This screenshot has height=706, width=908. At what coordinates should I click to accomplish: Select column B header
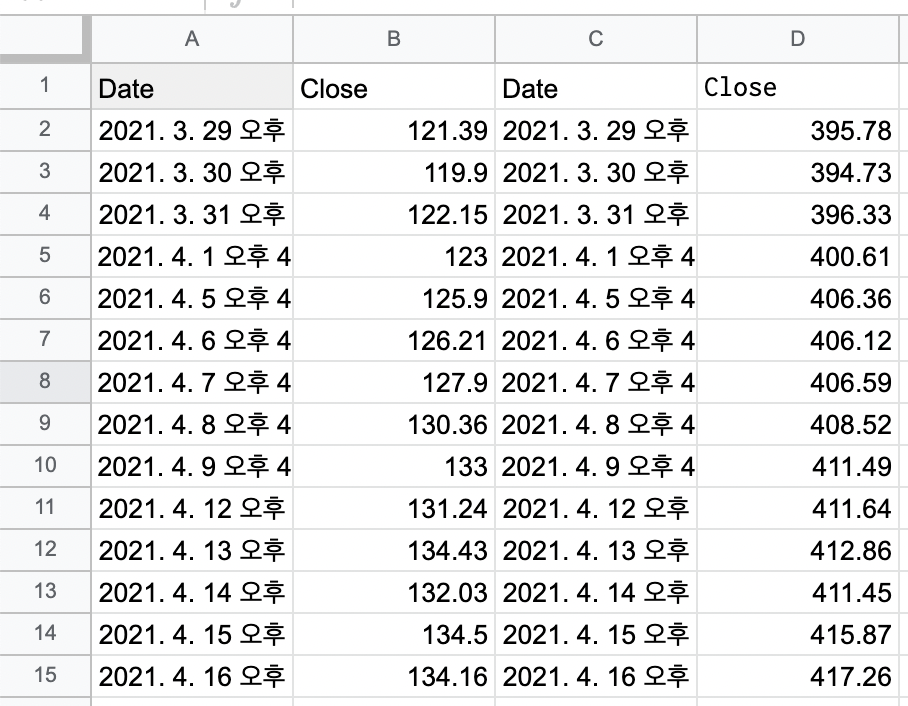394,39
